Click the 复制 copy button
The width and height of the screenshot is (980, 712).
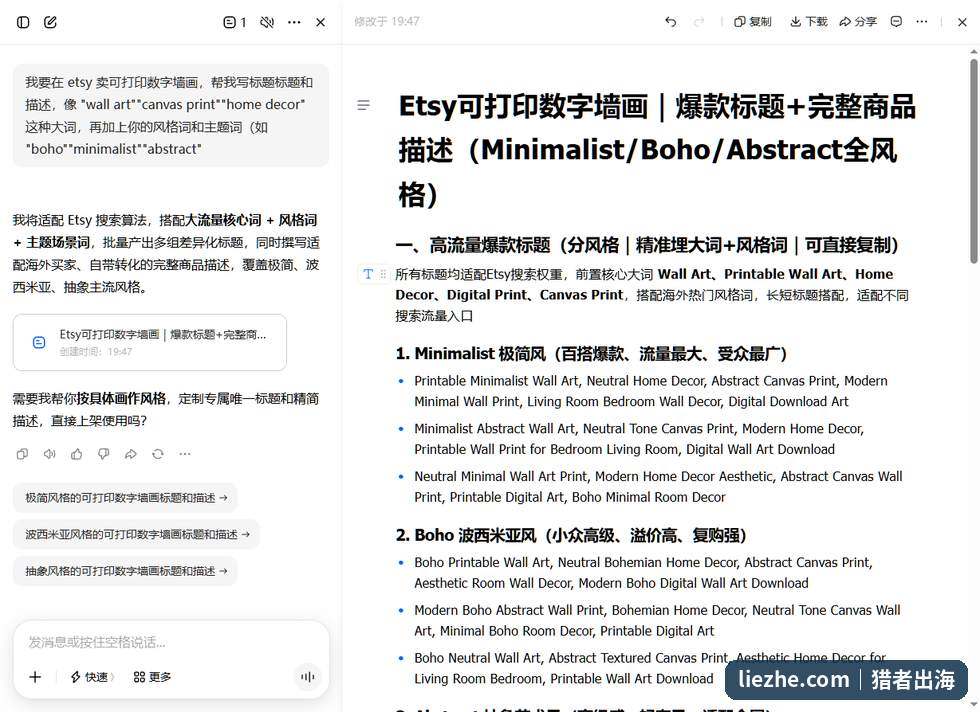pos(752,22)
